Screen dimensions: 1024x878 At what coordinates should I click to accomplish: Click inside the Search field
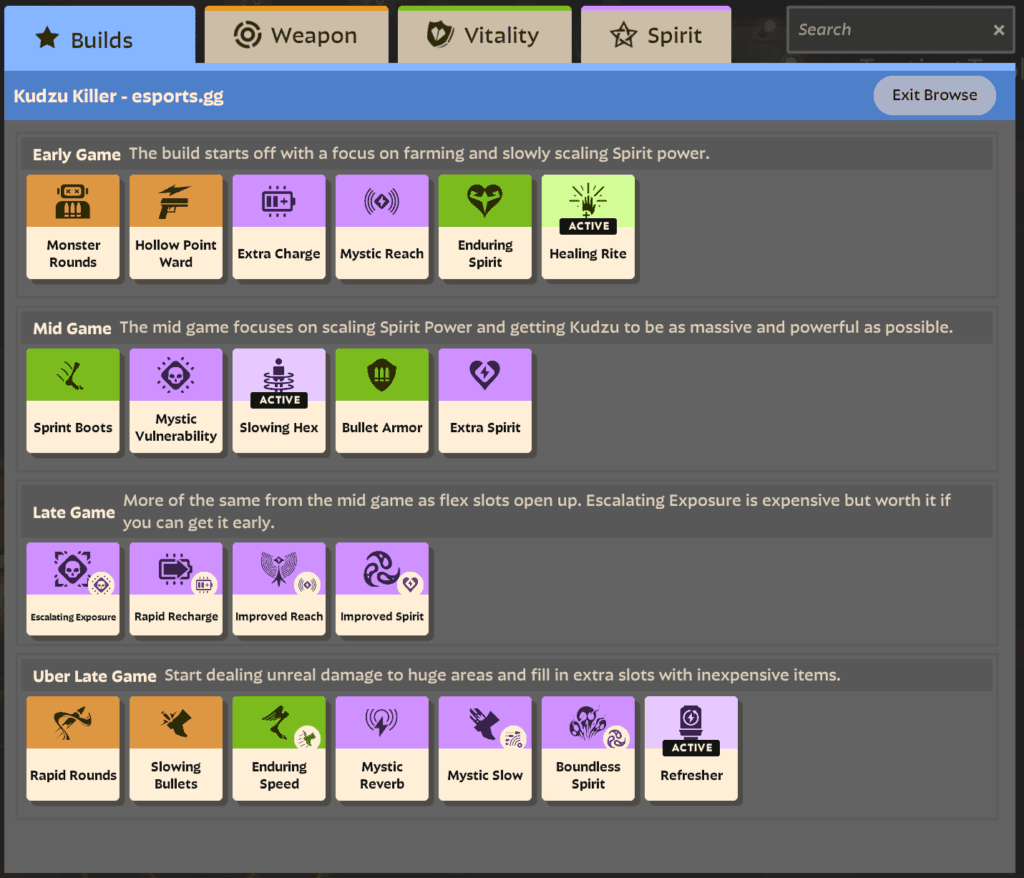890,29
